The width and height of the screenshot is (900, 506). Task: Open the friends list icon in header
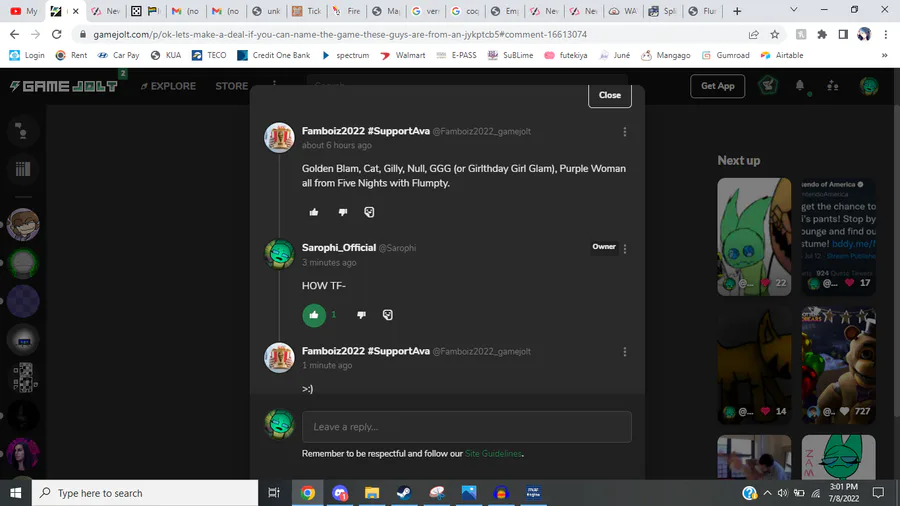click(833, 86)
